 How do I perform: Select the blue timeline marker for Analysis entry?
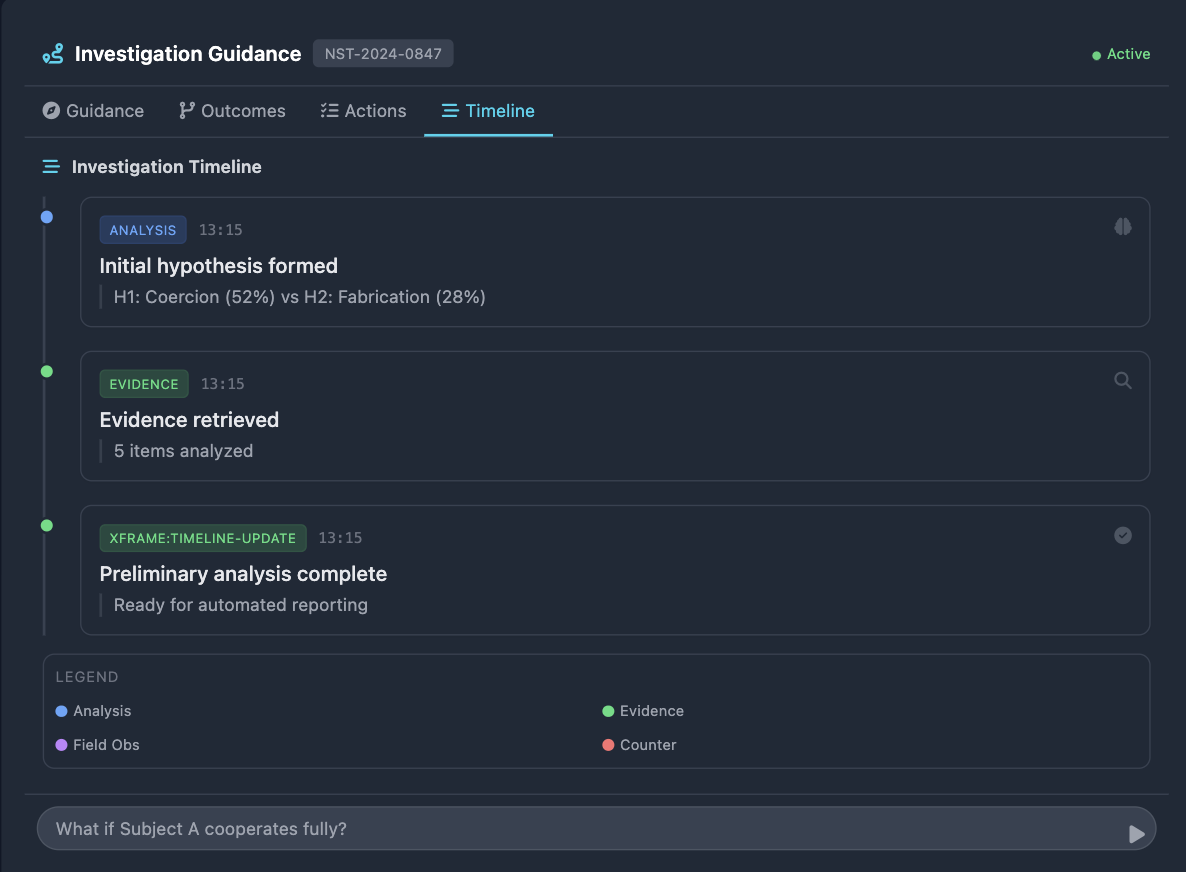(x=47, y=217)
